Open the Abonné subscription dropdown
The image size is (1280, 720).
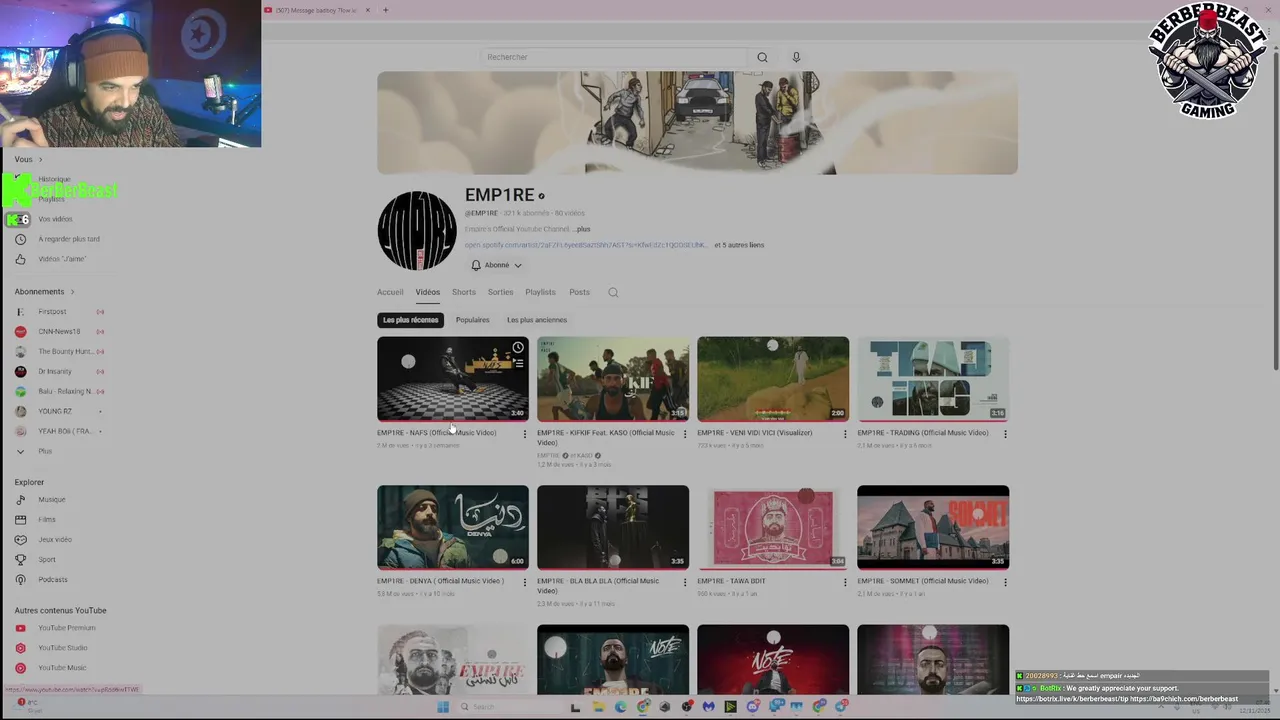point(496,265)
